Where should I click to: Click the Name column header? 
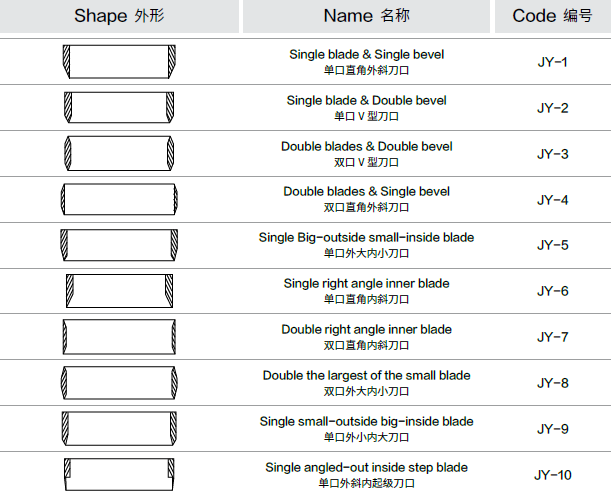coord(366,16)
